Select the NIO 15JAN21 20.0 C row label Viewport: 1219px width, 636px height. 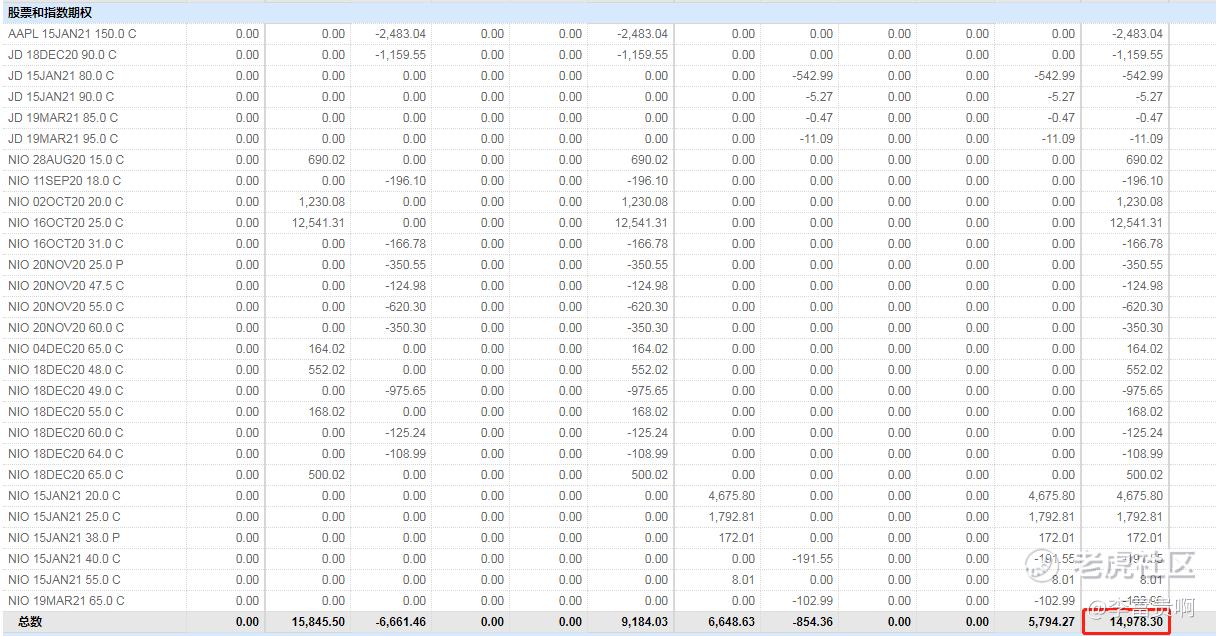coord(64,496)
